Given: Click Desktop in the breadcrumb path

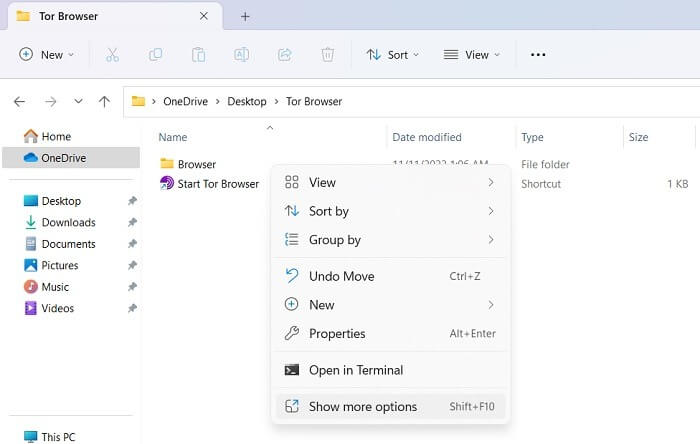Looking at the screenshot, I should (247, 101).
